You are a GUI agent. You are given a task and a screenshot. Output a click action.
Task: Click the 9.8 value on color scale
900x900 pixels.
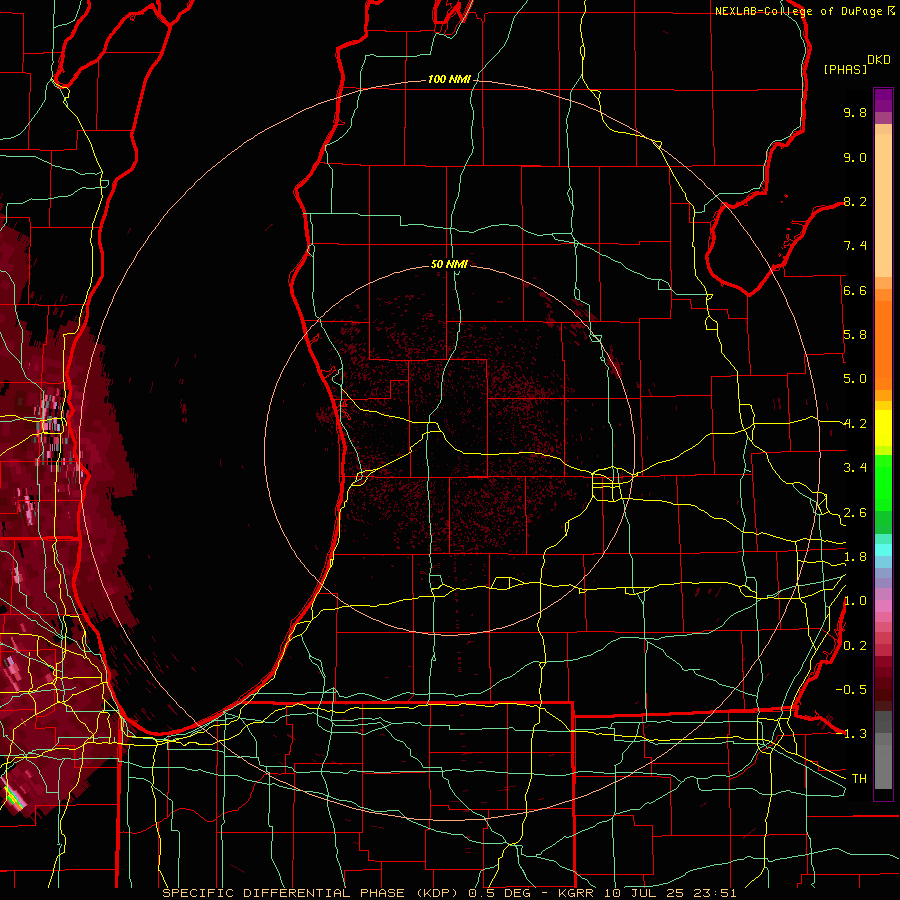tap(855, 112)
